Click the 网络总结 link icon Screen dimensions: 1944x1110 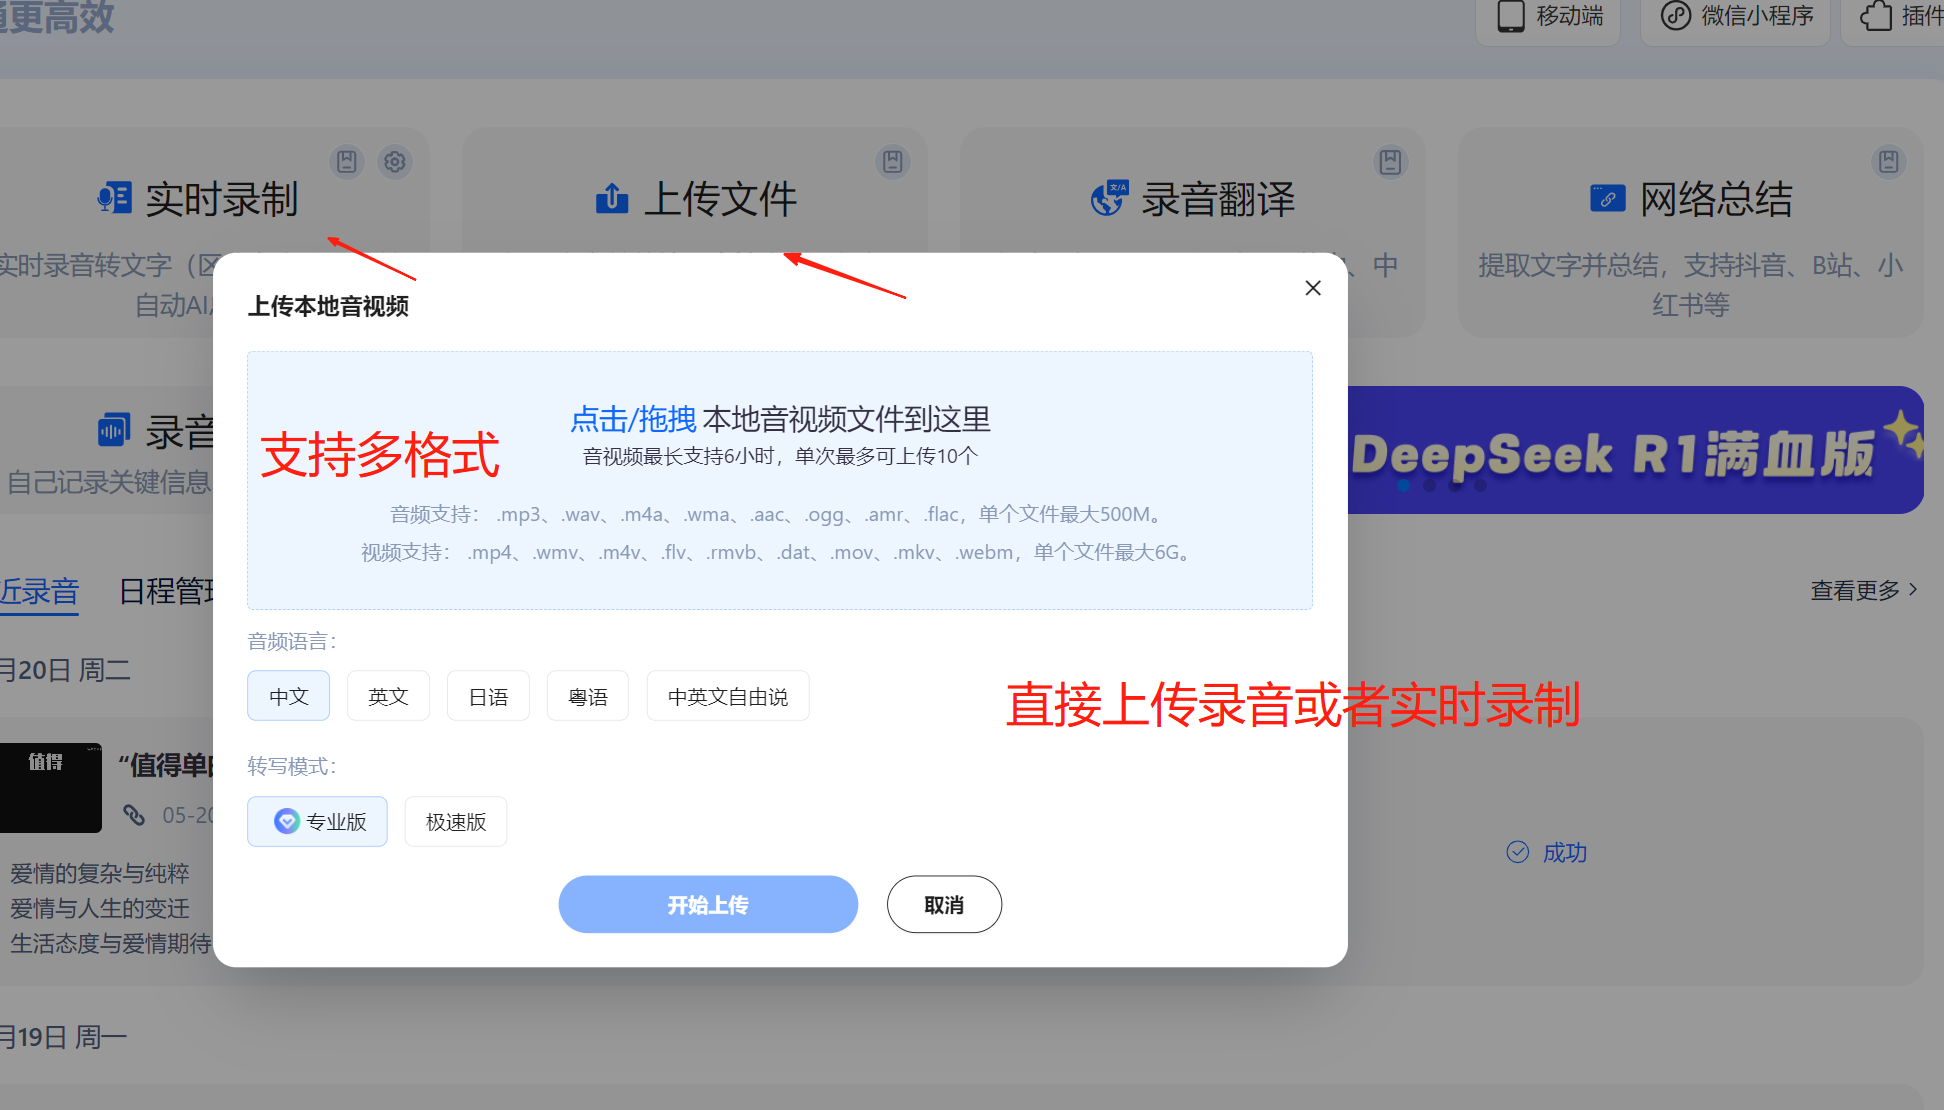tap(1607, 198)
